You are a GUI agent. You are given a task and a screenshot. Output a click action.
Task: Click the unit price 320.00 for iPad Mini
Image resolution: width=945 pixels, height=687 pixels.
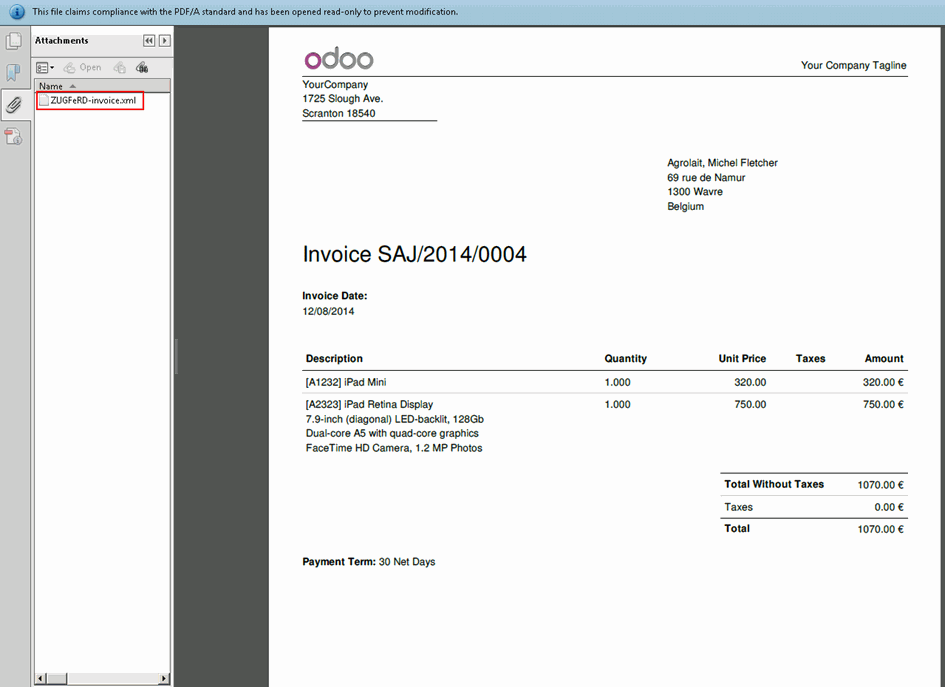coord(750,382)
